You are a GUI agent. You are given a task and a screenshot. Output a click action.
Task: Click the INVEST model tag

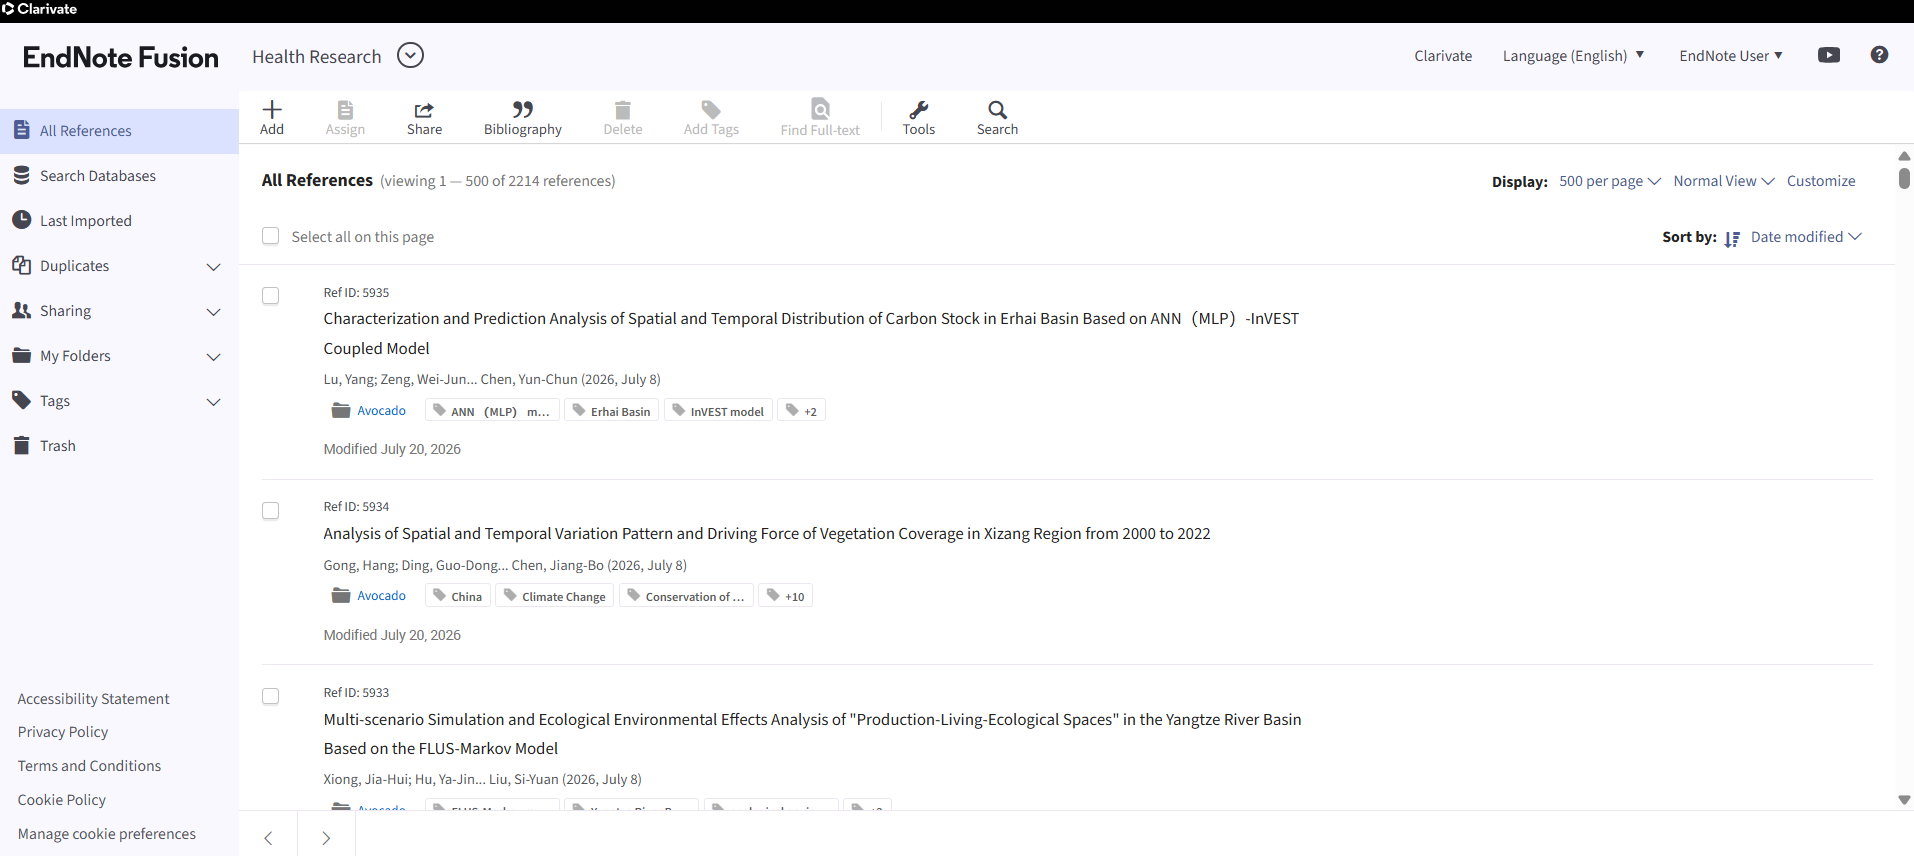tap(718, 411)
